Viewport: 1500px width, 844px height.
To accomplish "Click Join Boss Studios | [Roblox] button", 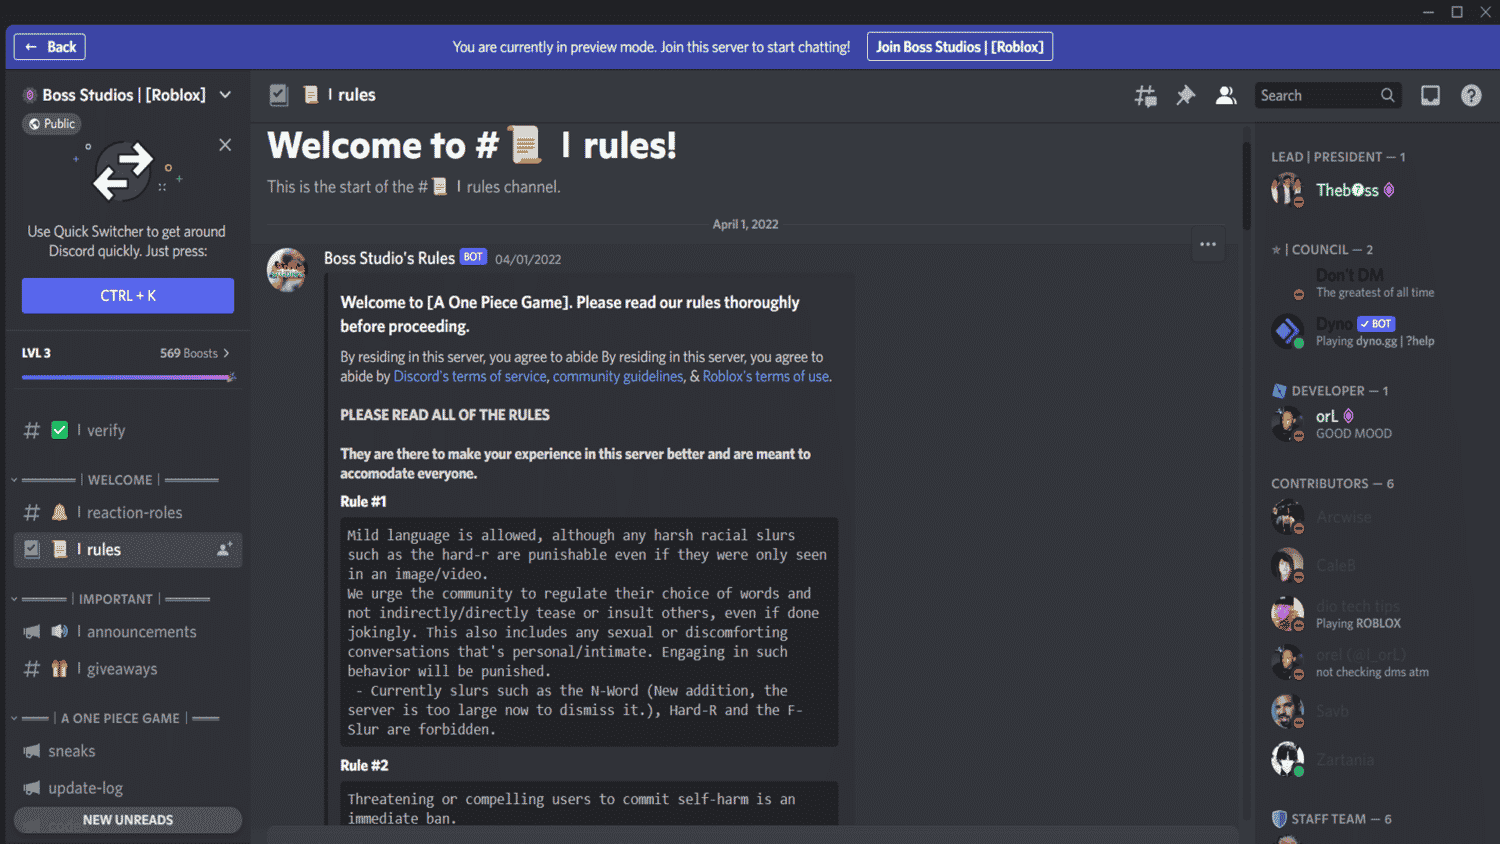I will 960,47.
